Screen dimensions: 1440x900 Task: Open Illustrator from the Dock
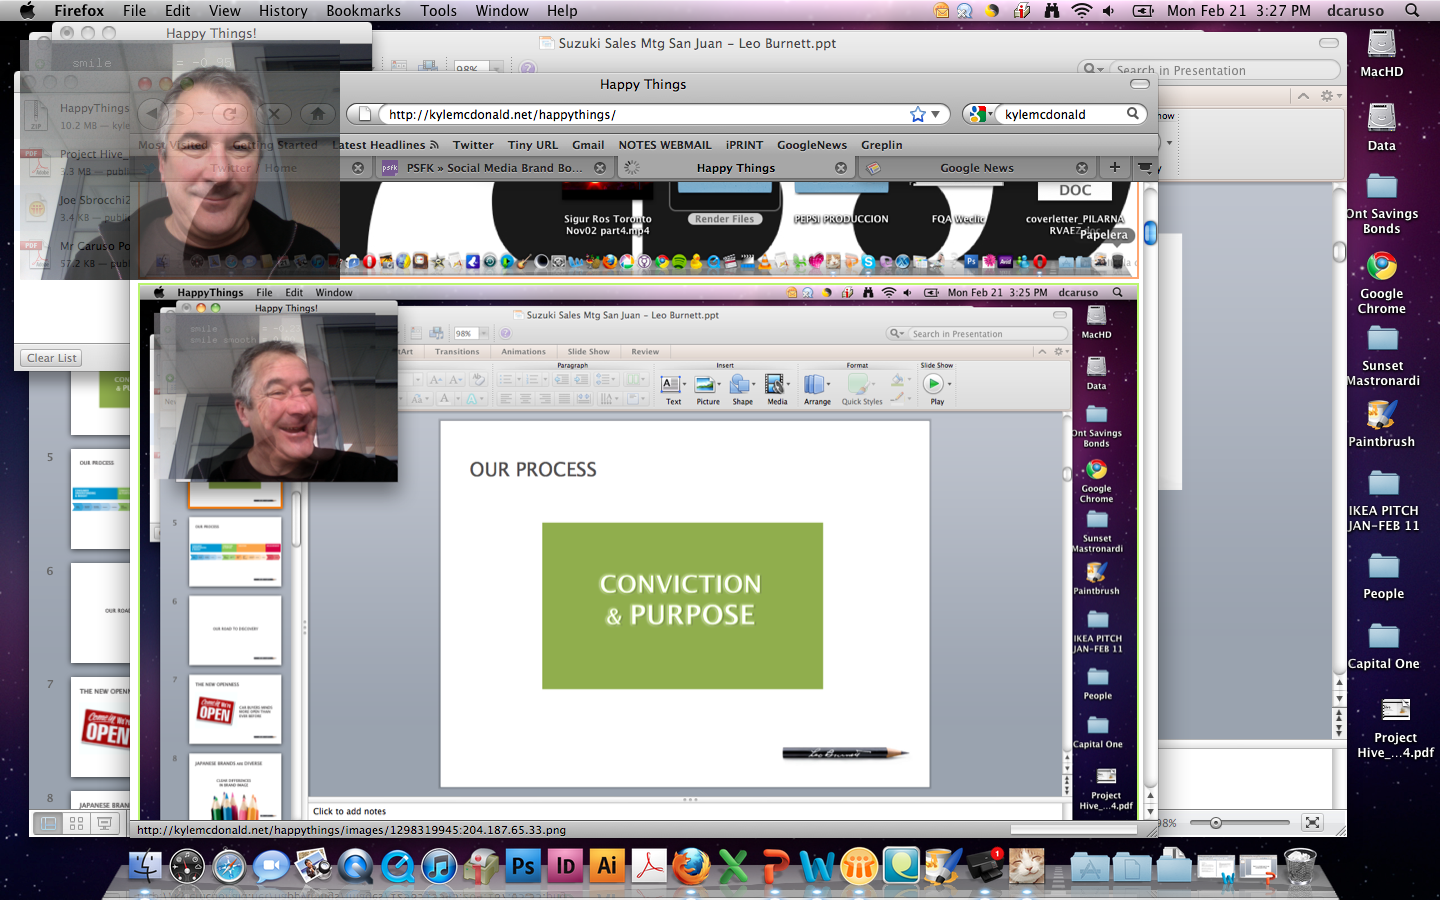(607, 866)
